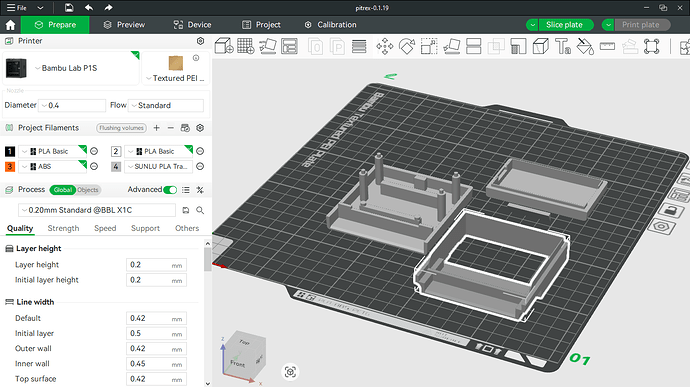The image size is (690, 387).
Task: Switch to the Preview tab
Action: (124, 25)
